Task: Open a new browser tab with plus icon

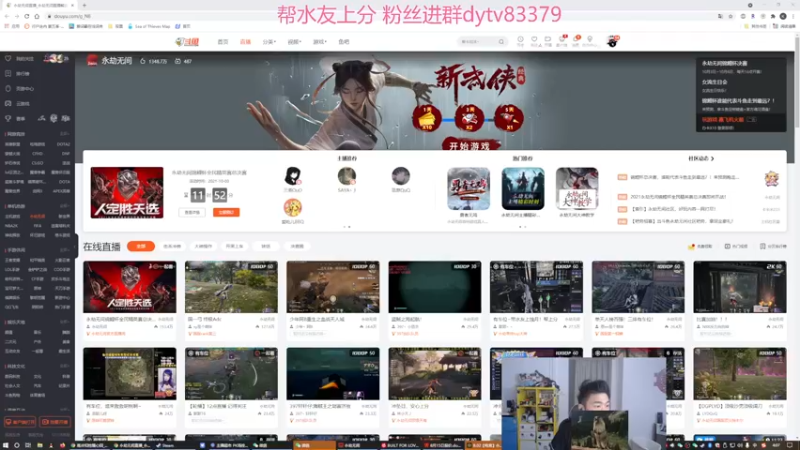Action: coord(84,5)
